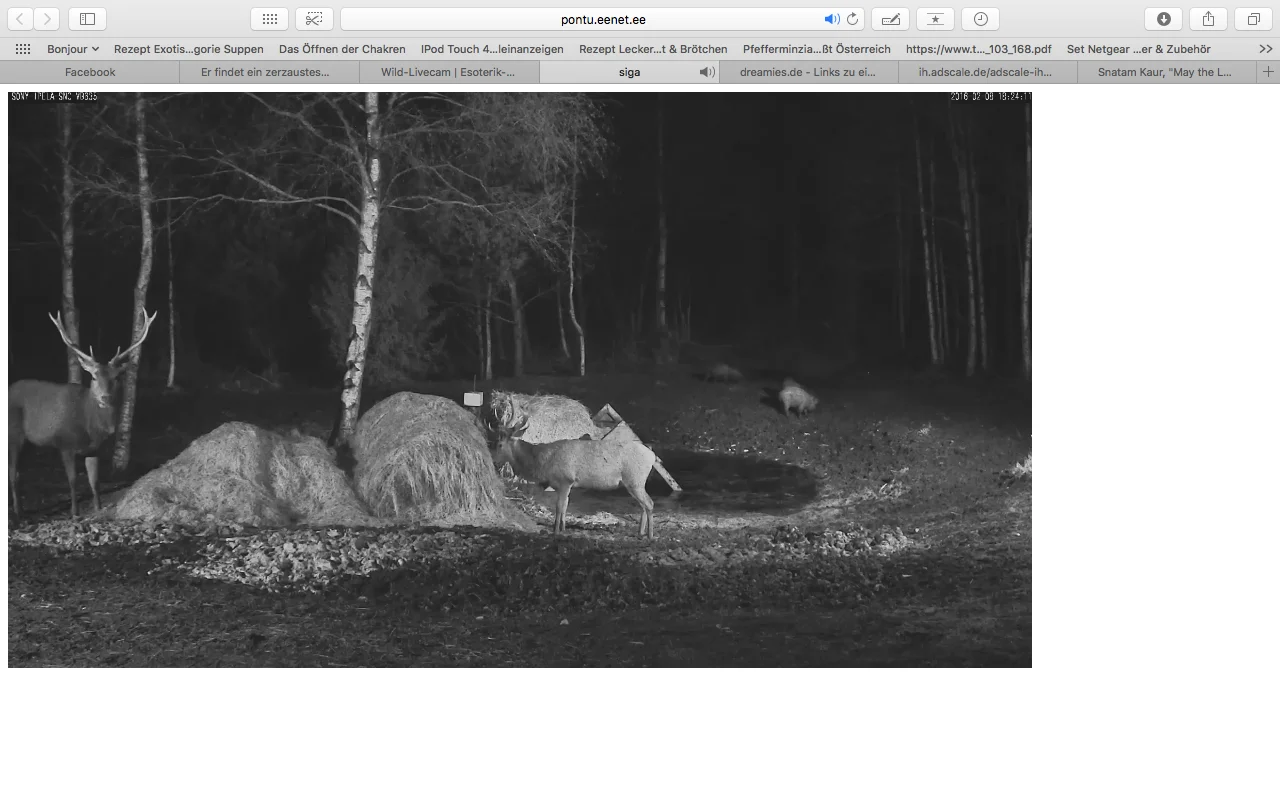
Task: Mute audio from the address bar speaker
Action: tap(831, 19)
